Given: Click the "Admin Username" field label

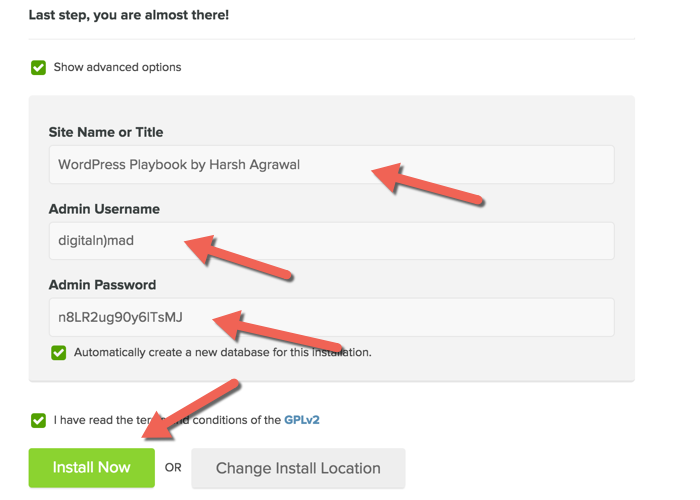Looking at the screenshot, I should pyautogui.click(x=103, y=209).
